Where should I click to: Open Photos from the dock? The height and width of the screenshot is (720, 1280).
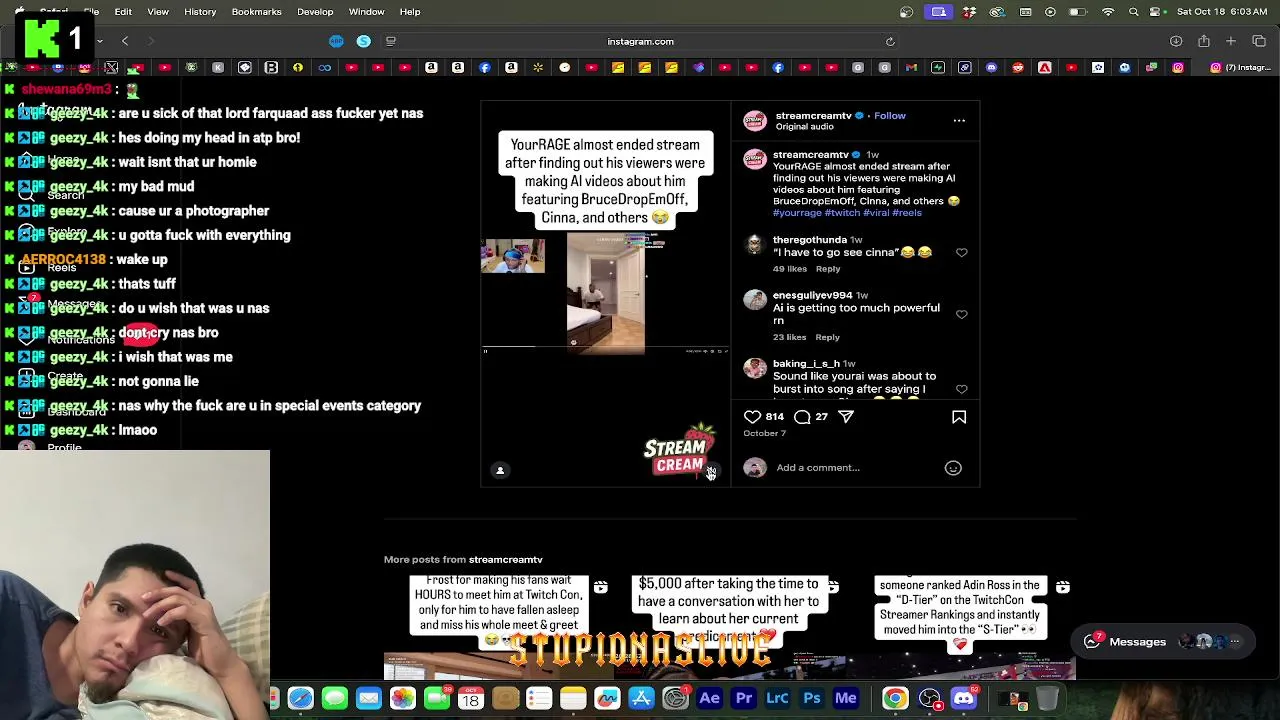[403, 699]
